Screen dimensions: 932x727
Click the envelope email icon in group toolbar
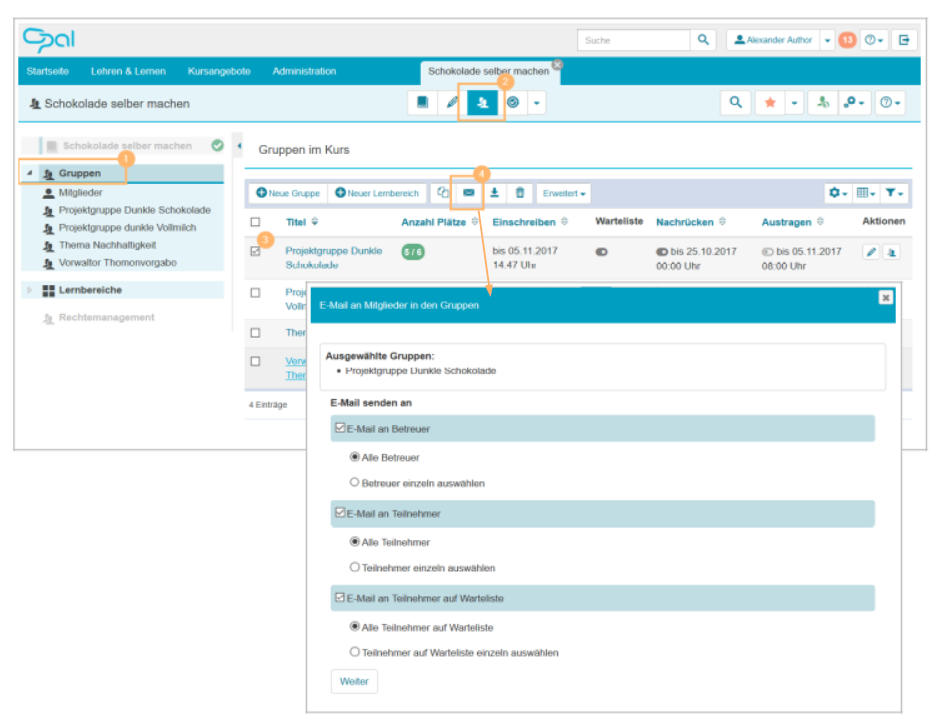click(x=469, y=193)
